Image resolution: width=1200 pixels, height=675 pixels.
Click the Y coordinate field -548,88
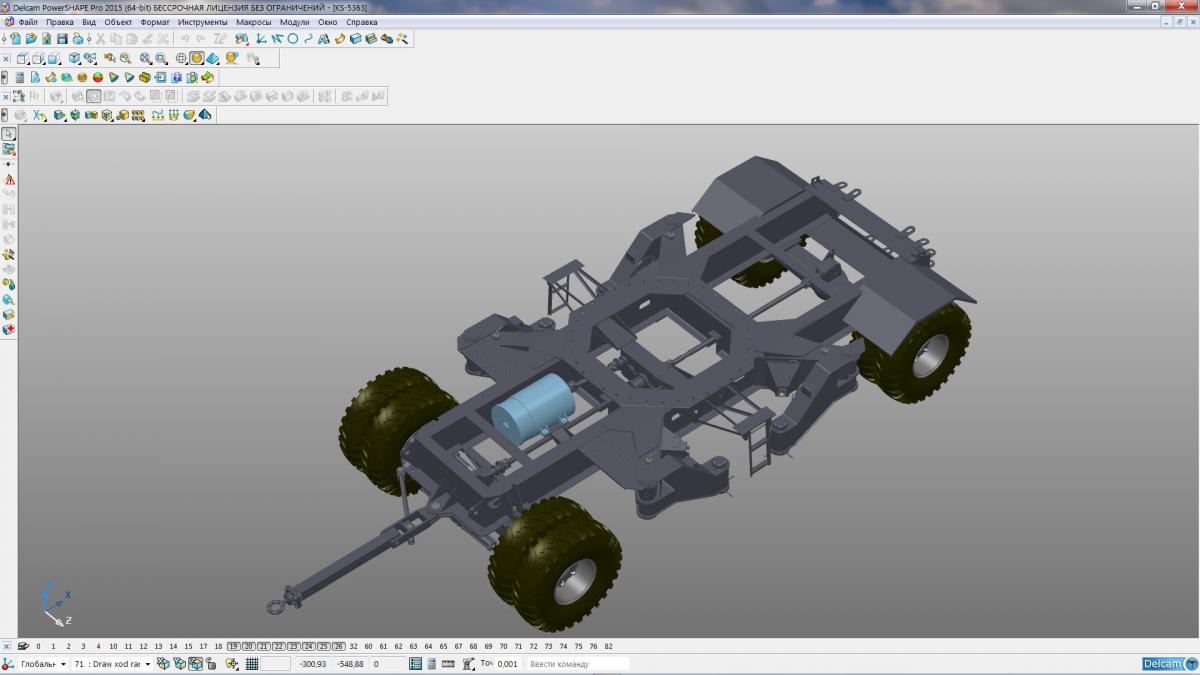click(350, 663)
